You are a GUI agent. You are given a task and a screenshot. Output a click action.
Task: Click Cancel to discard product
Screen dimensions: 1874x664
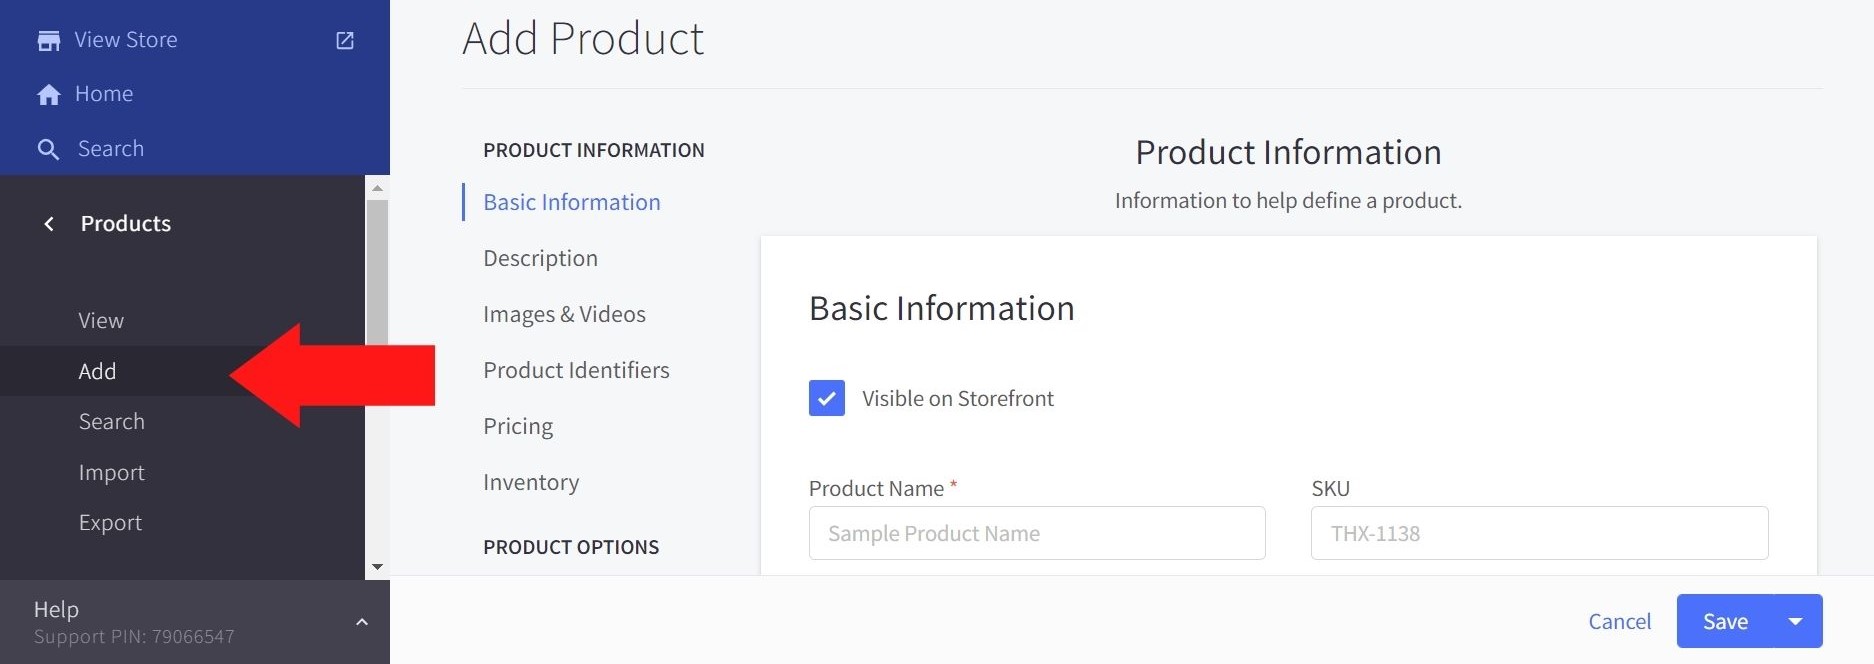(1619, 621)
